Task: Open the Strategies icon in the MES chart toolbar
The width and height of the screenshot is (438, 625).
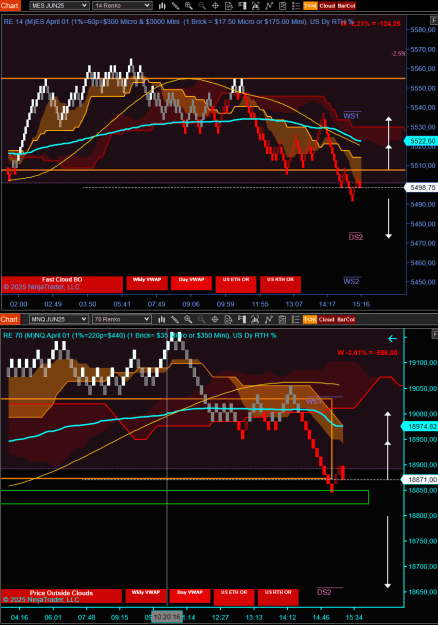Action: pyautogui.click(x=269, y=6)
